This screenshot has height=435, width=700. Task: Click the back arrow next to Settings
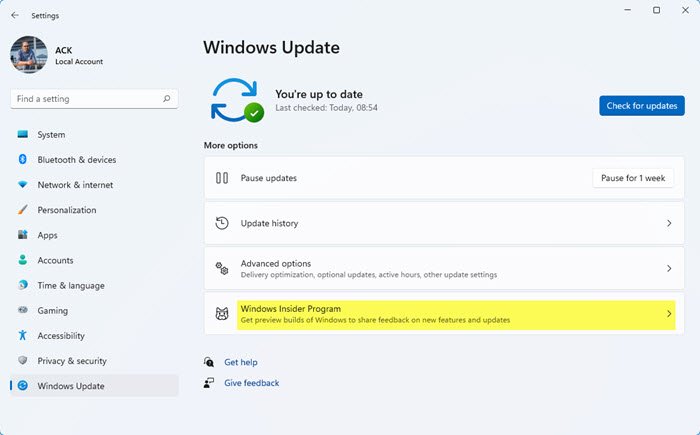point(15,15)
